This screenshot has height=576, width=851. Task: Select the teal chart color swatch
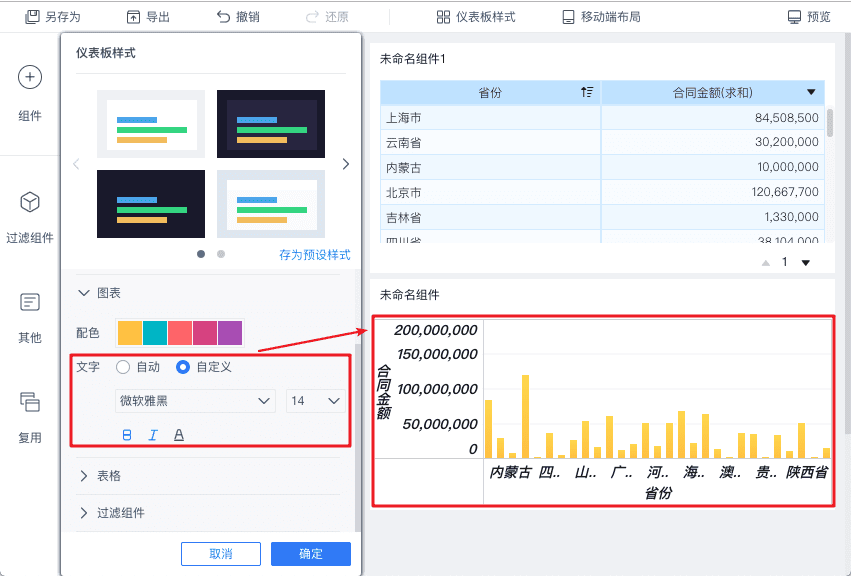pos(155,333)
